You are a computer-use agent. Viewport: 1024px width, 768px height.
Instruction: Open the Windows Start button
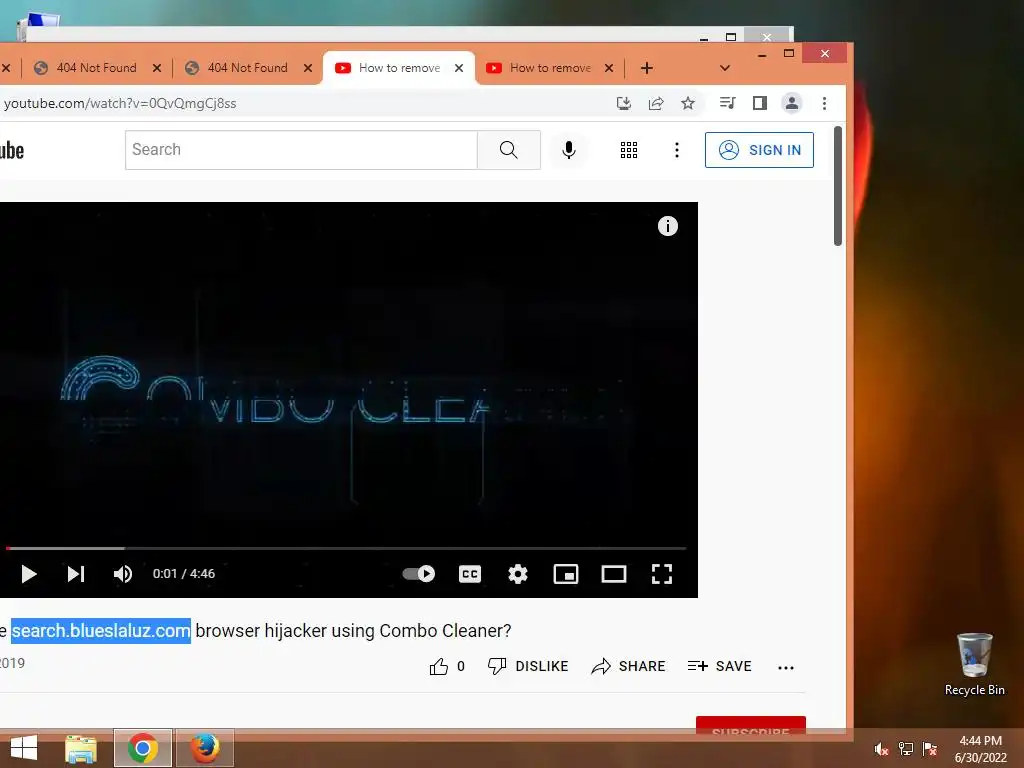tap(24, 748)
